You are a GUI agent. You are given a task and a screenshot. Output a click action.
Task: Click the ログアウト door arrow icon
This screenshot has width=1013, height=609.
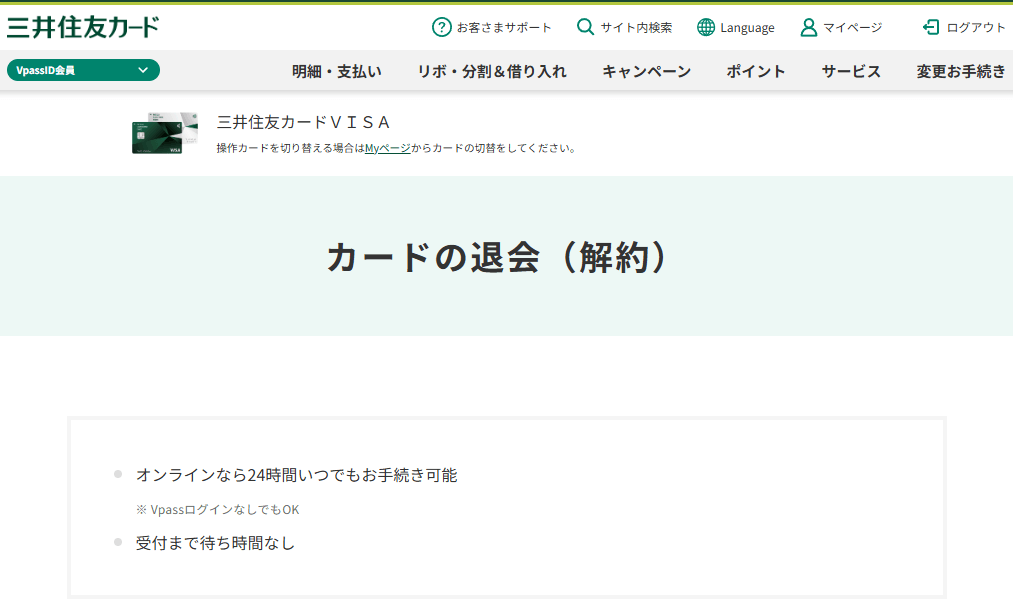931,27
